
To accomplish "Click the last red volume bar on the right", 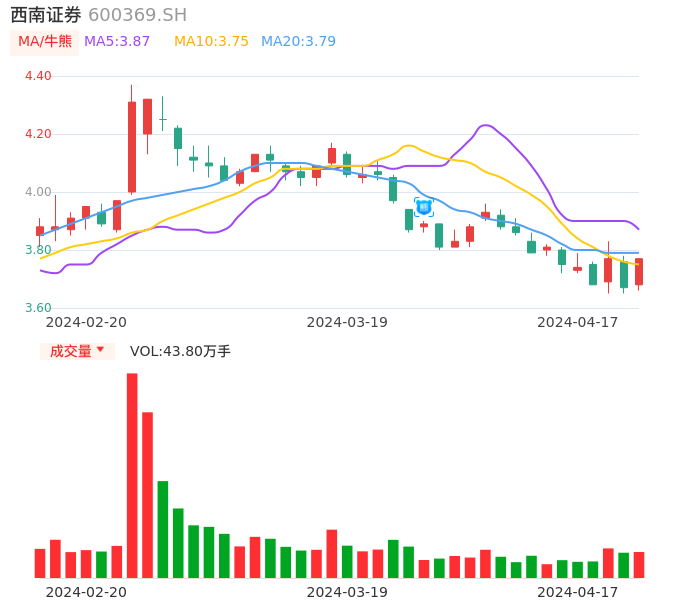I will click(x=639, y=565).
